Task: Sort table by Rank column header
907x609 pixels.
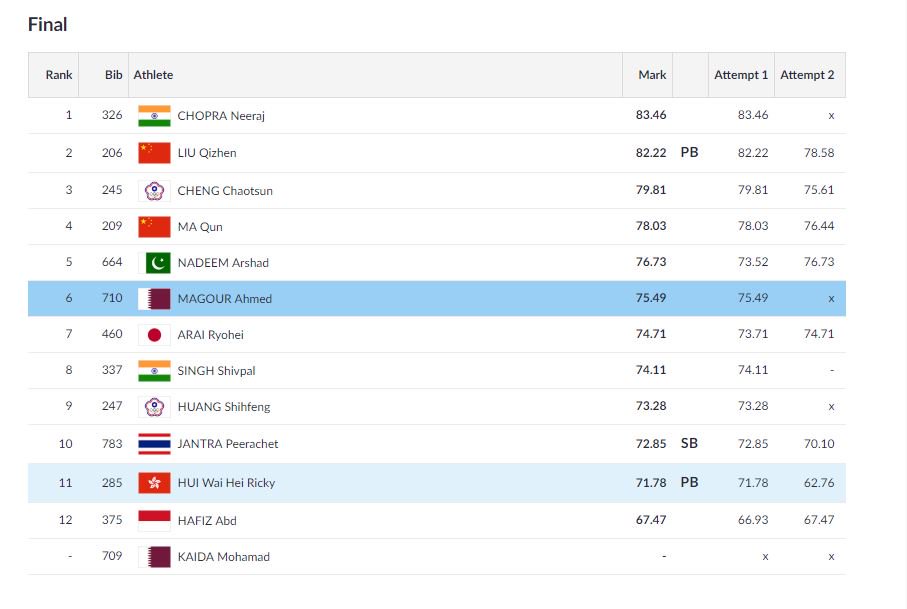Action: [x=59, y=75]
